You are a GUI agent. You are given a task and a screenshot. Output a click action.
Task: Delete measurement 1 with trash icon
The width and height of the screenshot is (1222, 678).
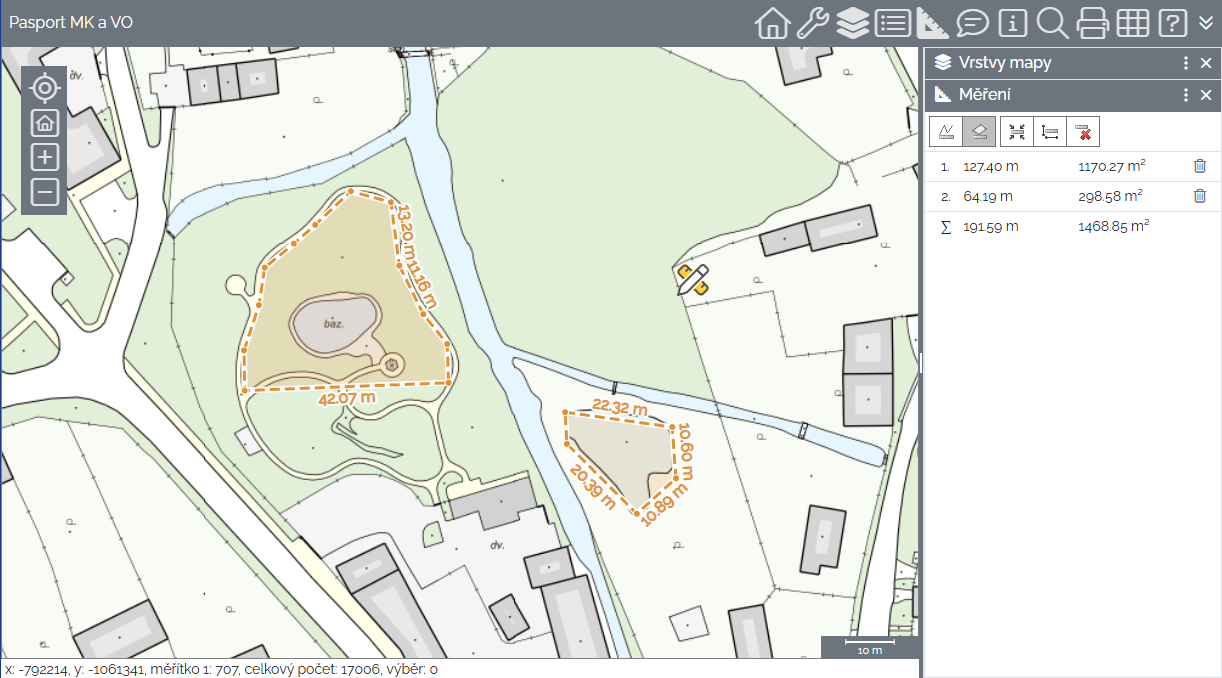(1200, 167)
